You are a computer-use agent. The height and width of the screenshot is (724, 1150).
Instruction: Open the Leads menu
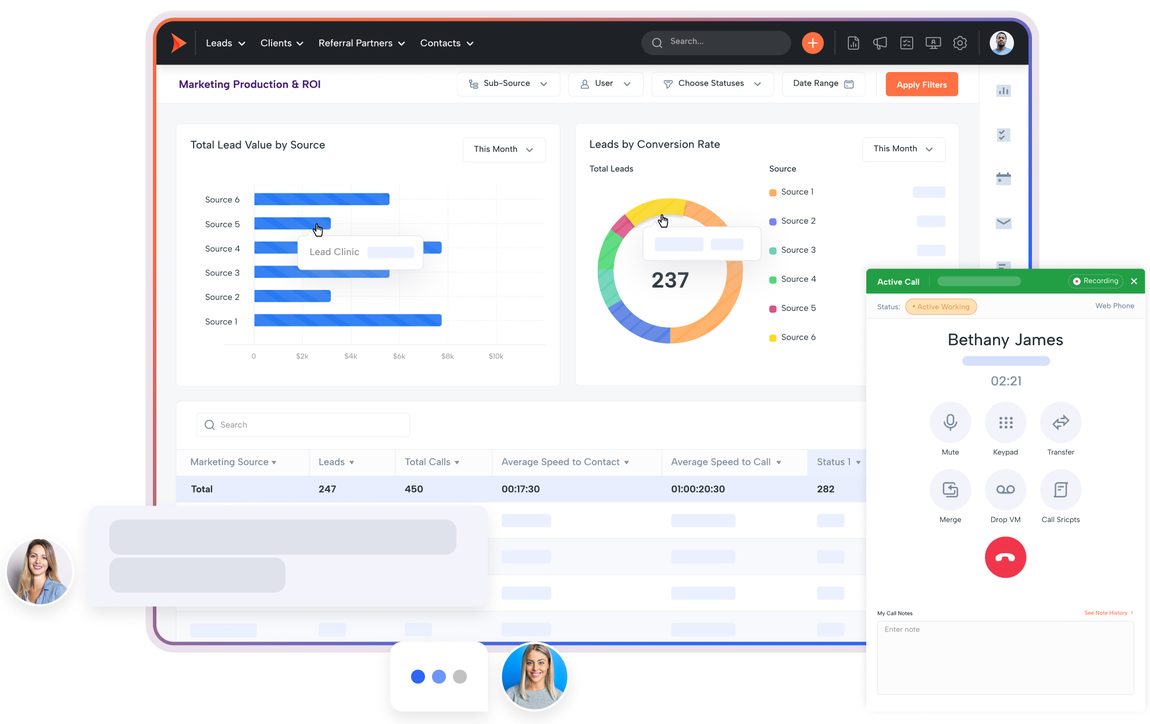pos(225,43)
